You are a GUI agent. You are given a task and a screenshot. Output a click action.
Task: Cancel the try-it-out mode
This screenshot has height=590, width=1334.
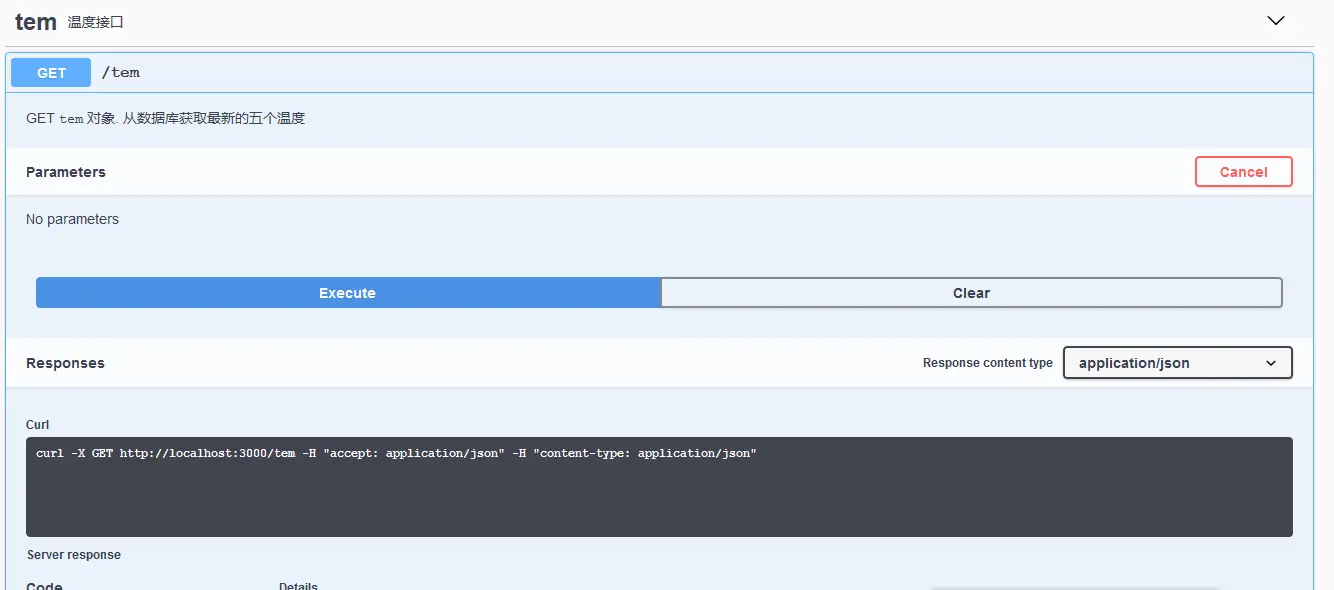point(1243,172)
